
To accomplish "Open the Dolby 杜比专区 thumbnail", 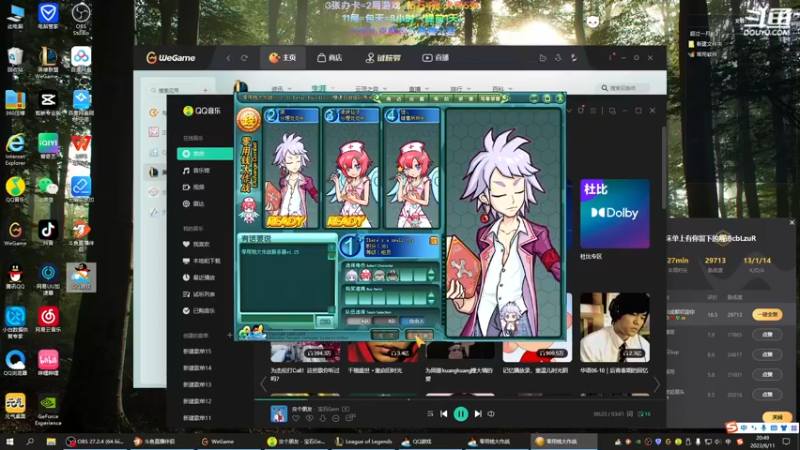I will pos(615,214).
